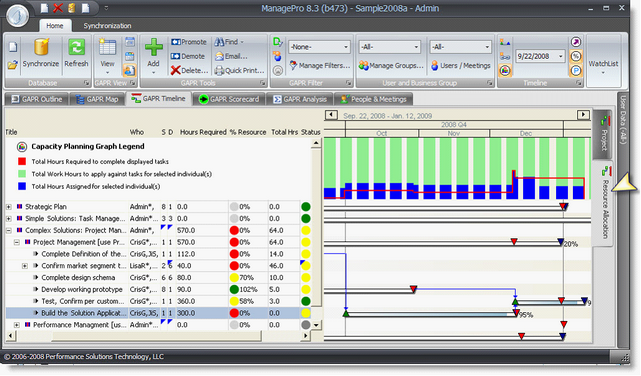Open the View table menu
The width and height of the screenshot is (641, 376).
click(x=108, y=56)
